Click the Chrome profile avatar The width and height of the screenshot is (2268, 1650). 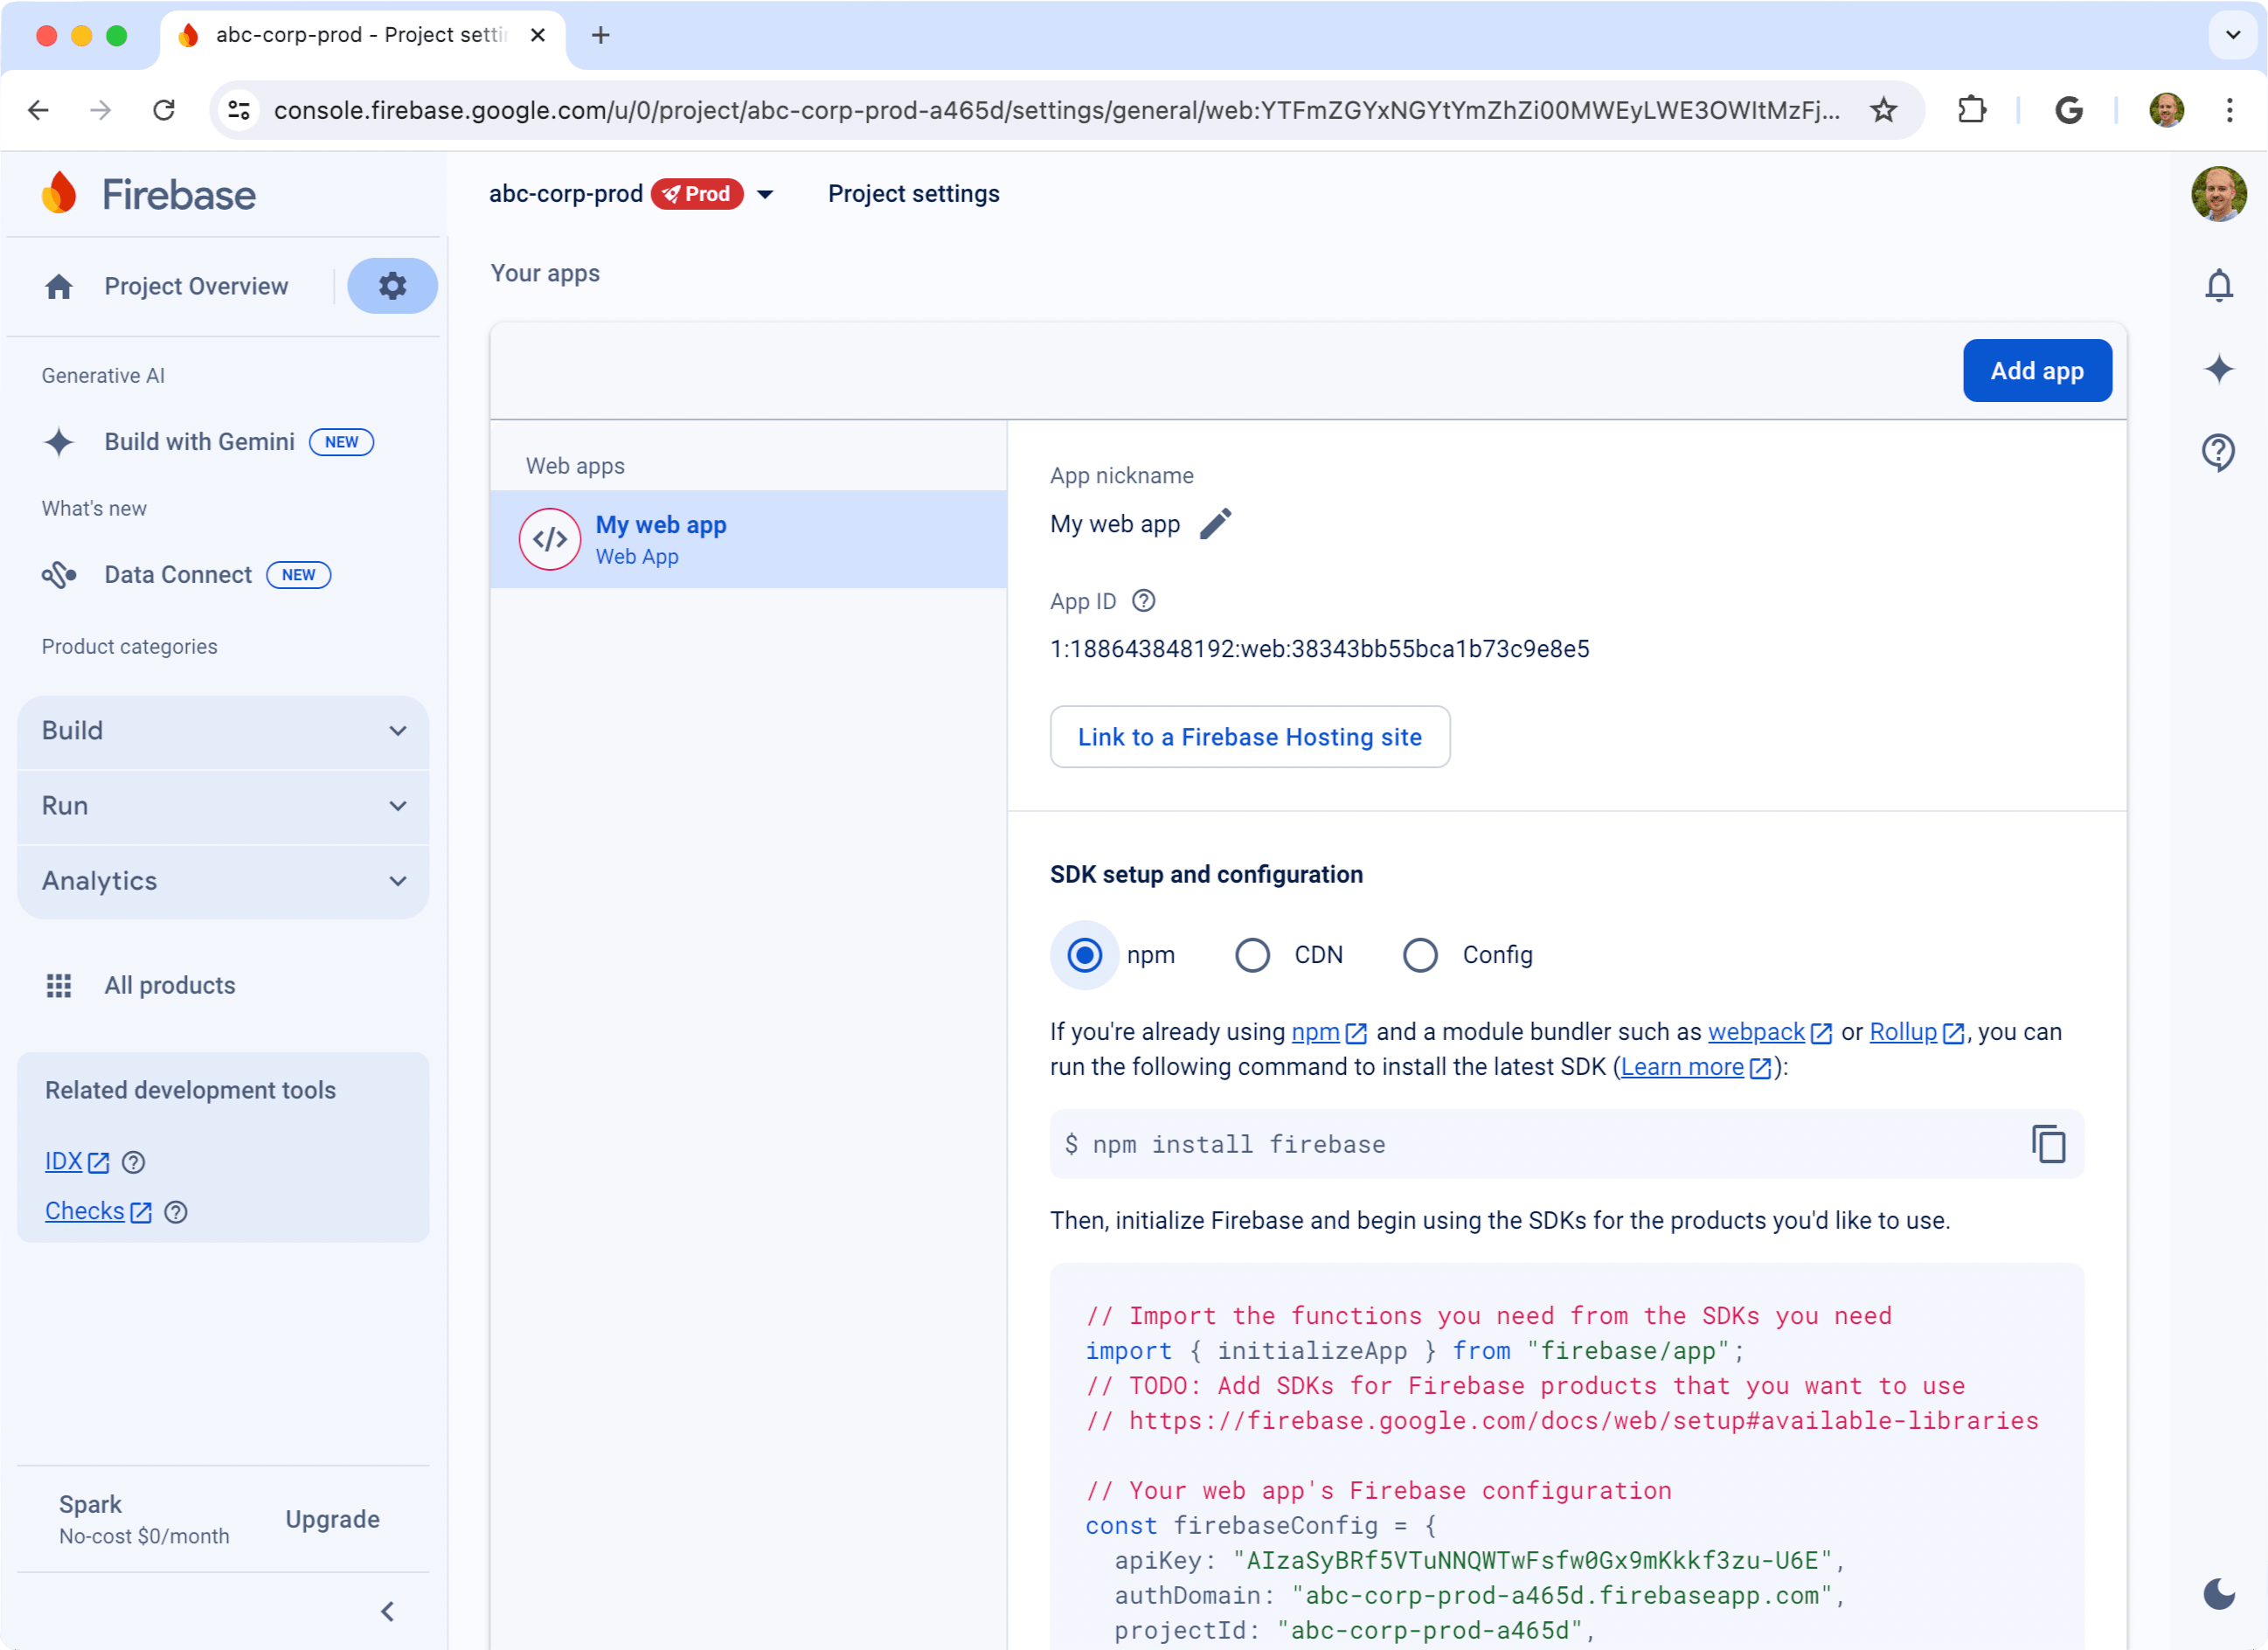click(x=2166, y=110)
